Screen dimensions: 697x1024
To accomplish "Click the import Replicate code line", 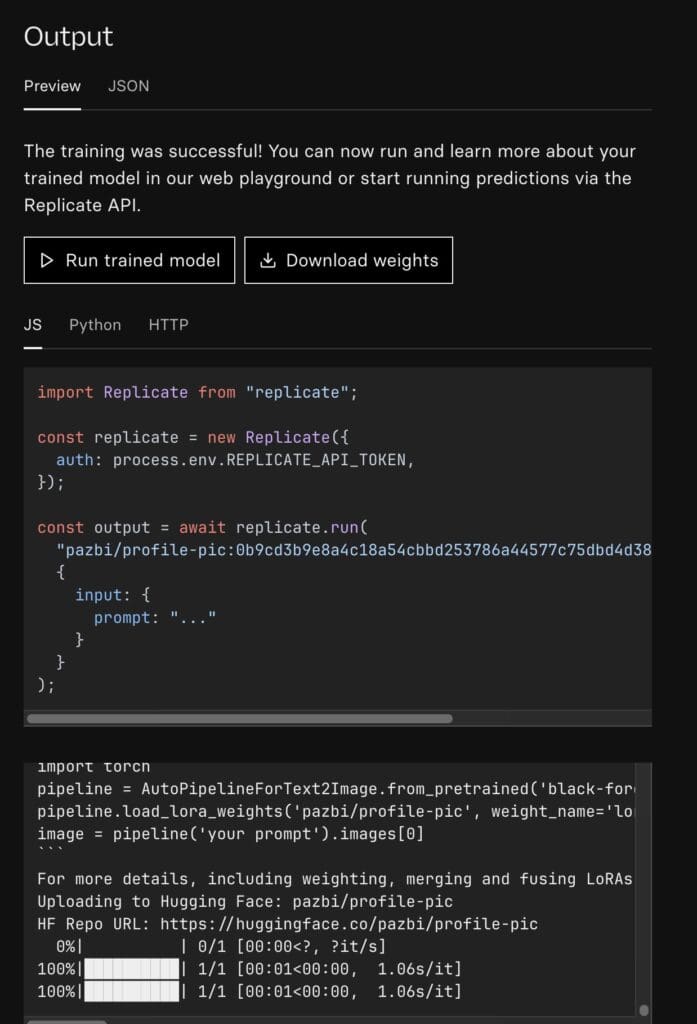I will point(197,392).
